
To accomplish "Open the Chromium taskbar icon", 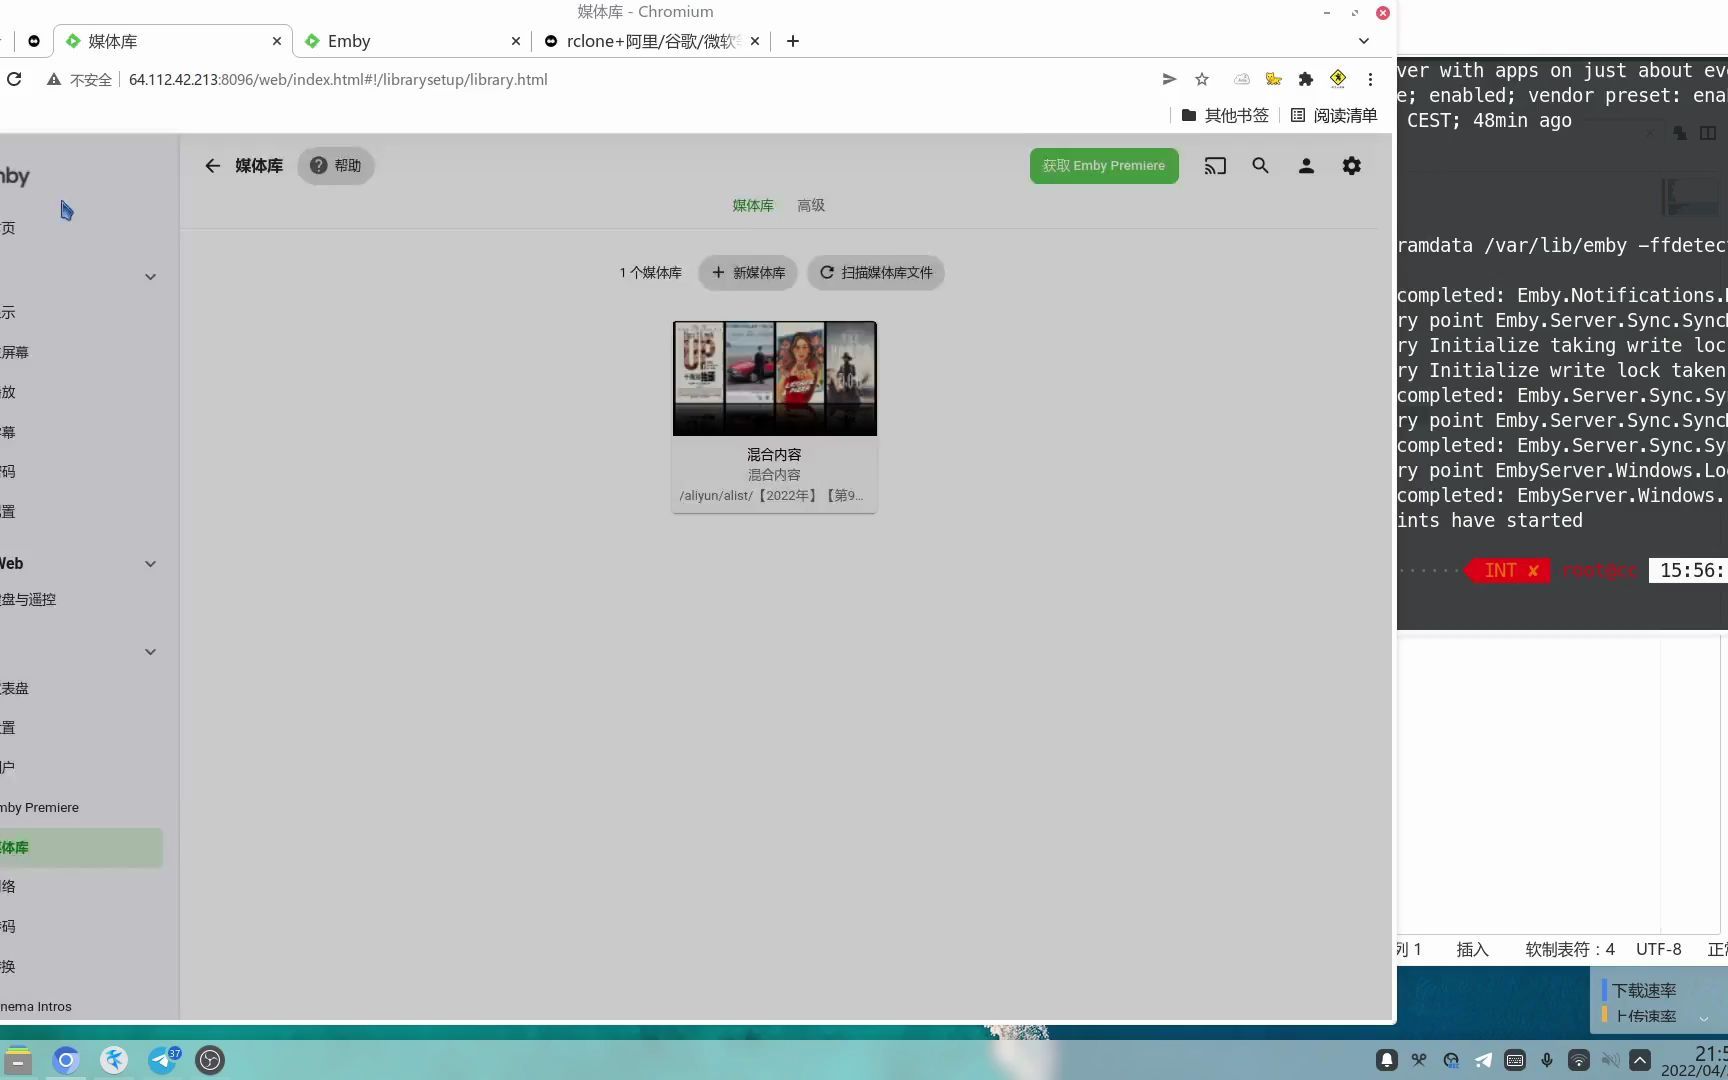I will click(66, 1060).
